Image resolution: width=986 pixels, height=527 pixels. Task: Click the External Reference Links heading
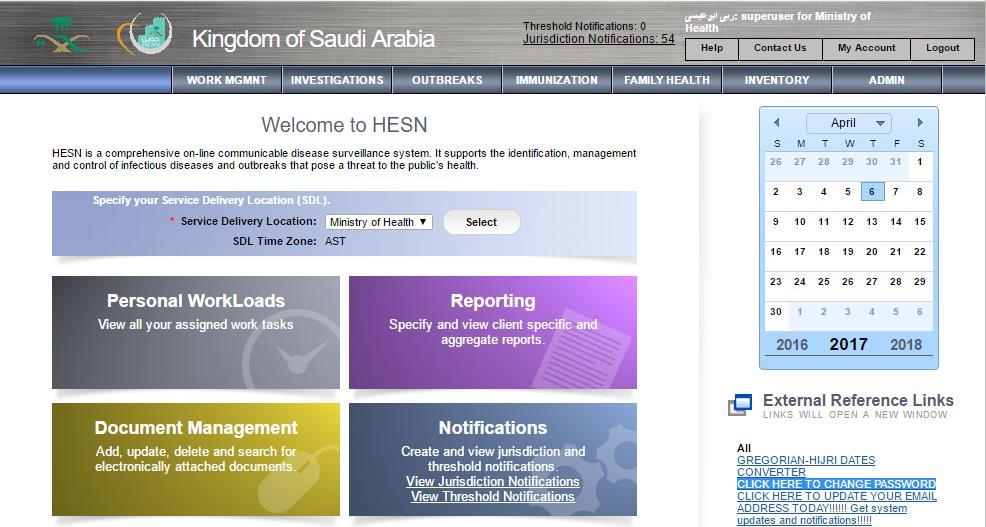[x=858, y=401]
